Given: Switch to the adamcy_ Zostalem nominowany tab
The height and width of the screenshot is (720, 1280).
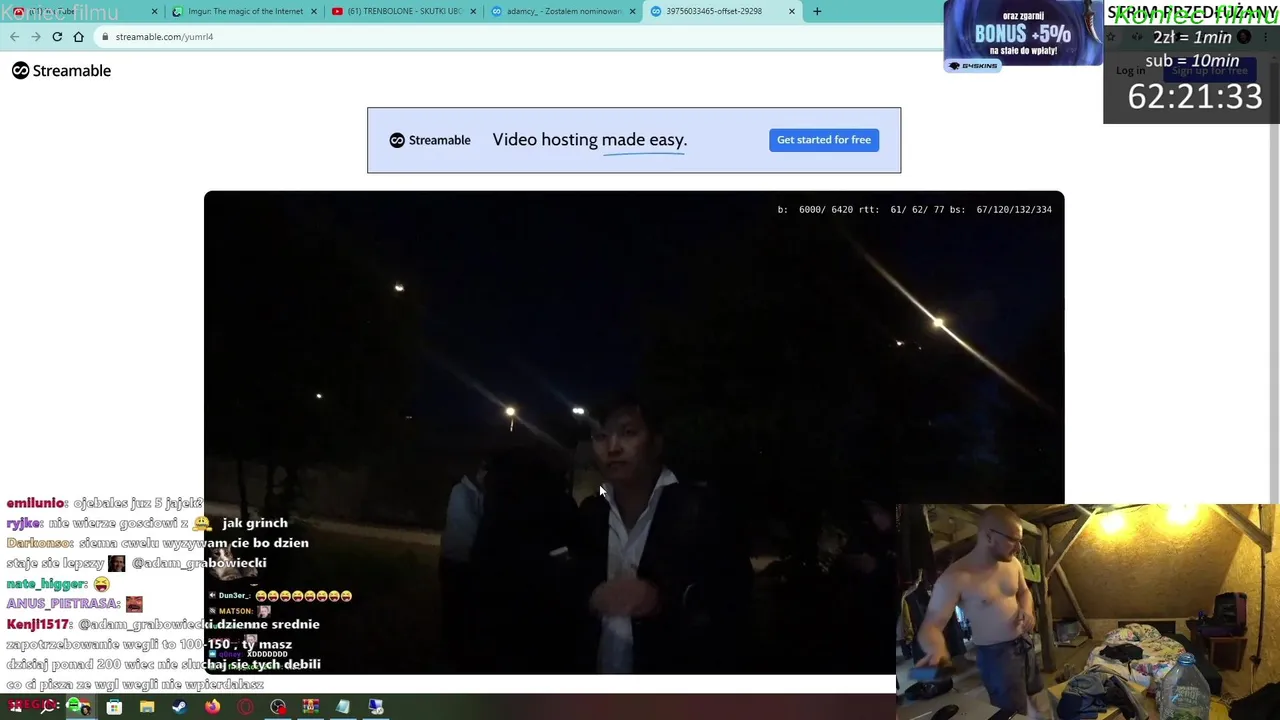Looking at the screenshot, I should pos(563,11).
